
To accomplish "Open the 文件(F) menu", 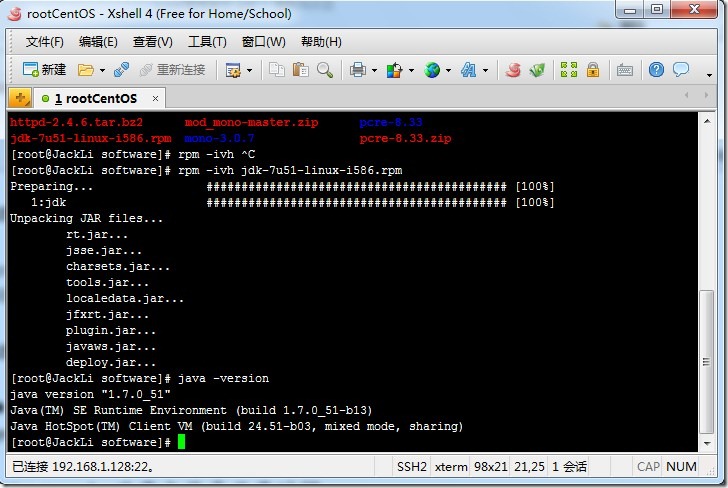I will coord(45,42).
